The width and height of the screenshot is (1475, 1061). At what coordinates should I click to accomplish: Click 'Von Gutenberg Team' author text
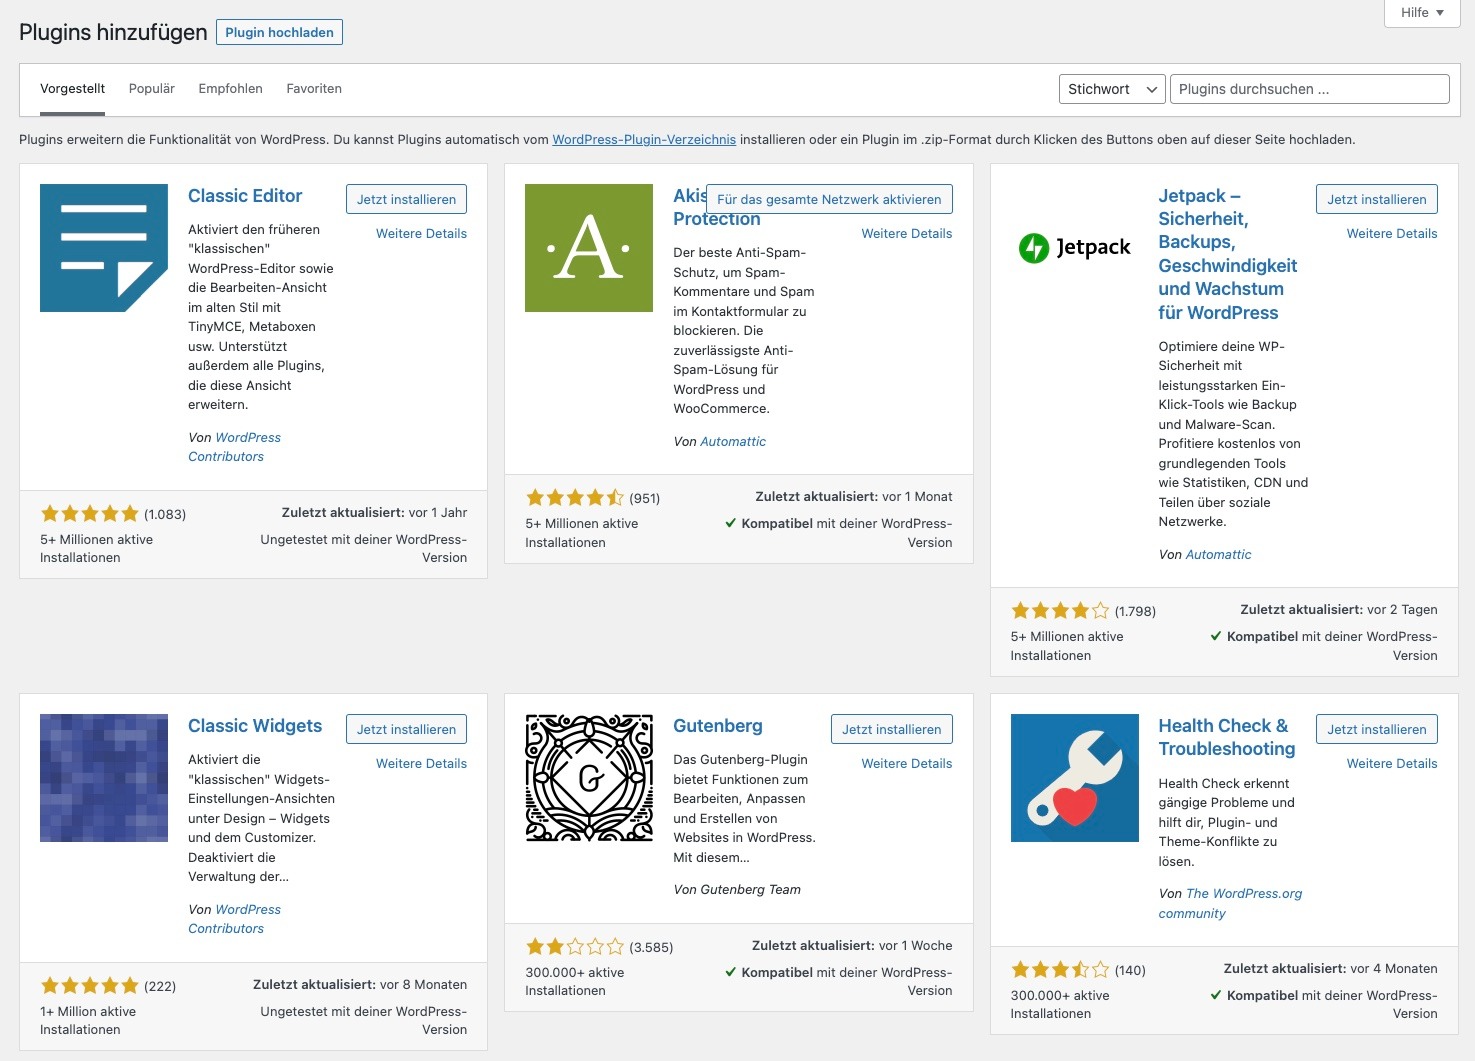pyautogui.click(x=737, y=889)
